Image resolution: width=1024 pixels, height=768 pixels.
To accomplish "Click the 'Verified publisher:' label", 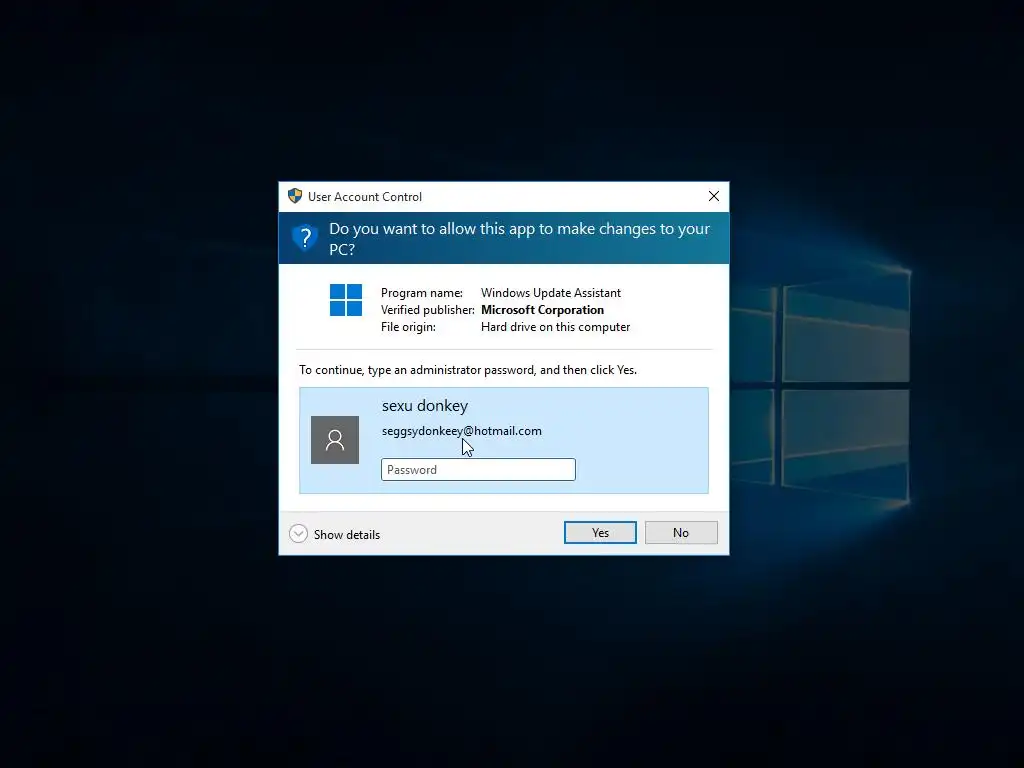I will [428, 310].
